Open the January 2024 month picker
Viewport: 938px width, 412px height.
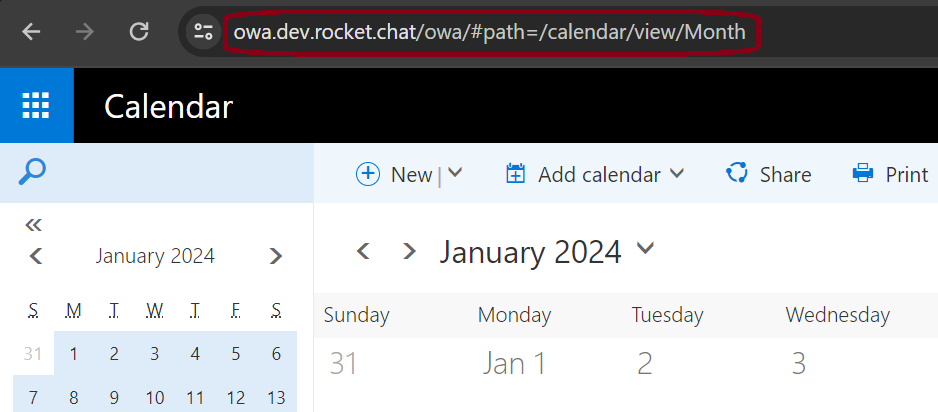[x=645, y=248]
